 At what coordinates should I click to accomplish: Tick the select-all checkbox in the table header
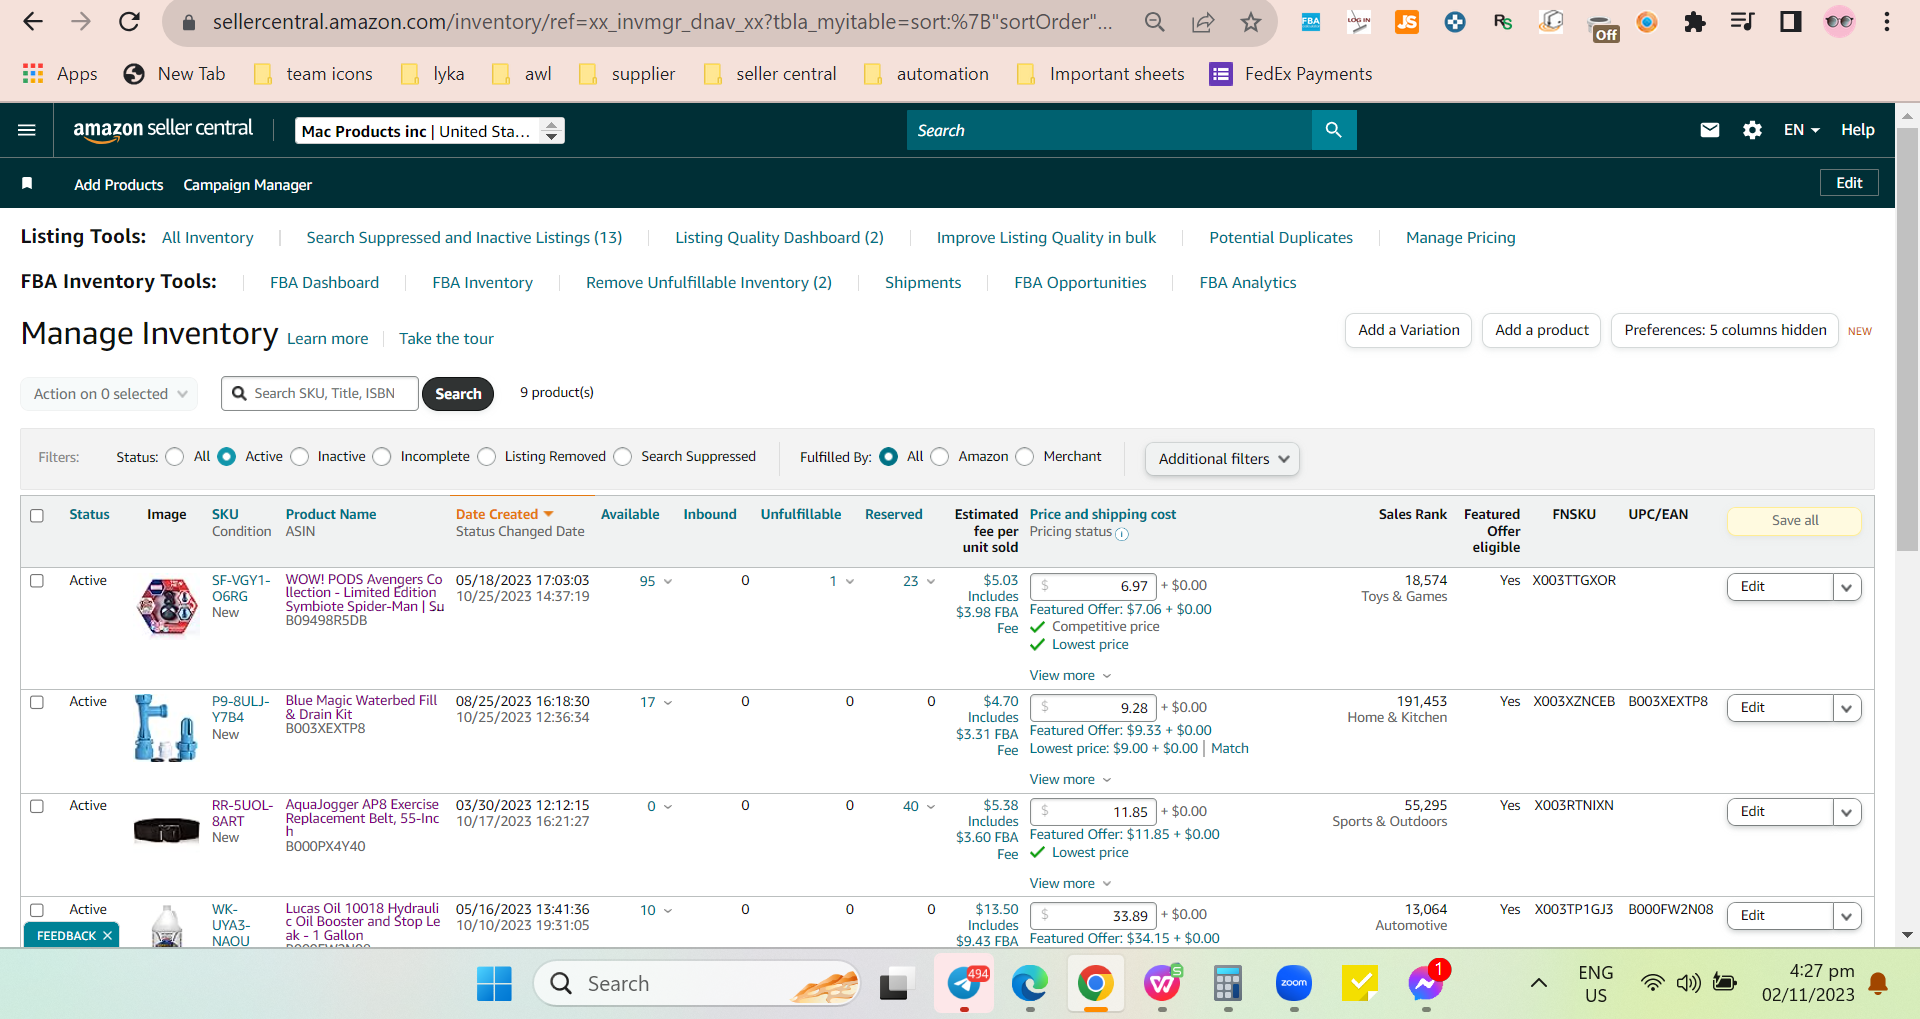(x=37, y=516)
